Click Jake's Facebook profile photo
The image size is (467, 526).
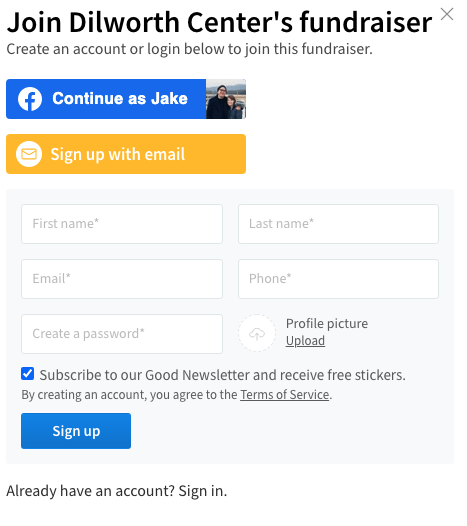[x=226, y=99]
